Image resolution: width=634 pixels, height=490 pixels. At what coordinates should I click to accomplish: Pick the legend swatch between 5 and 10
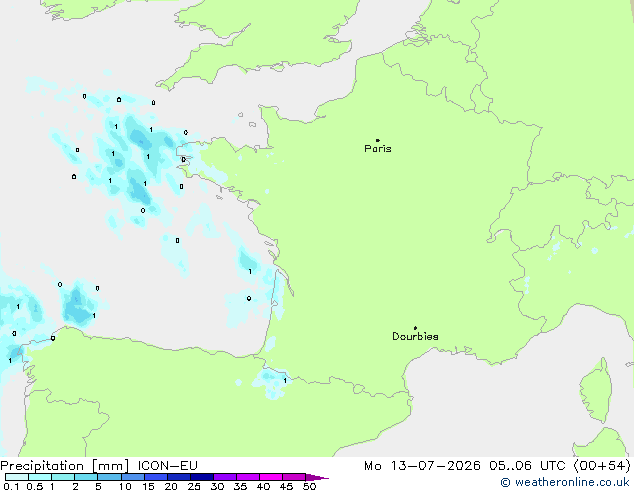tap(109, 477)
